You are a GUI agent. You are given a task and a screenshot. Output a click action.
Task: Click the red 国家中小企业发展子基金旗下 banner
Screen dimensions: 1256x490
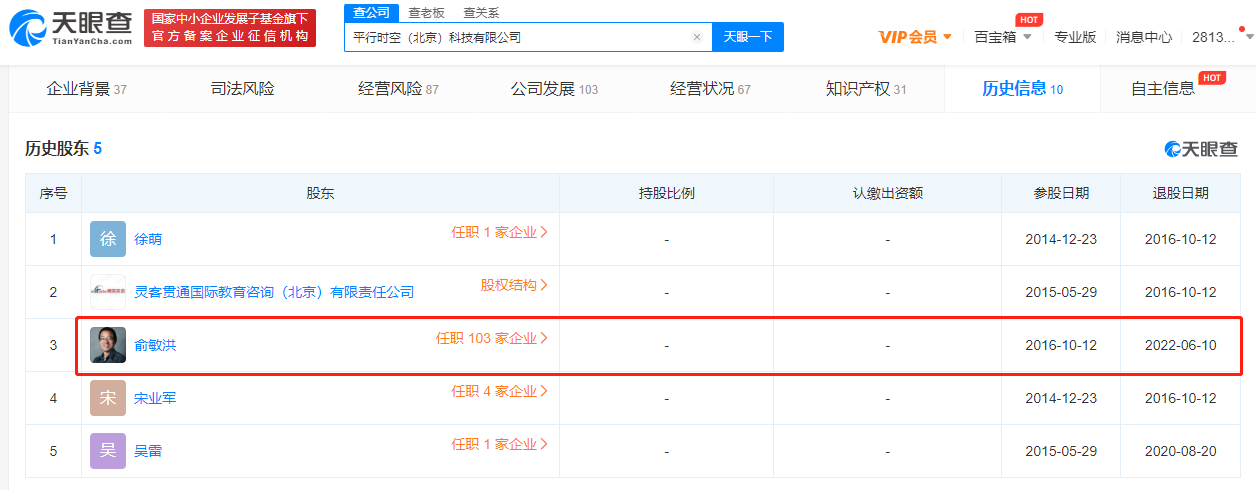point(230,28)
